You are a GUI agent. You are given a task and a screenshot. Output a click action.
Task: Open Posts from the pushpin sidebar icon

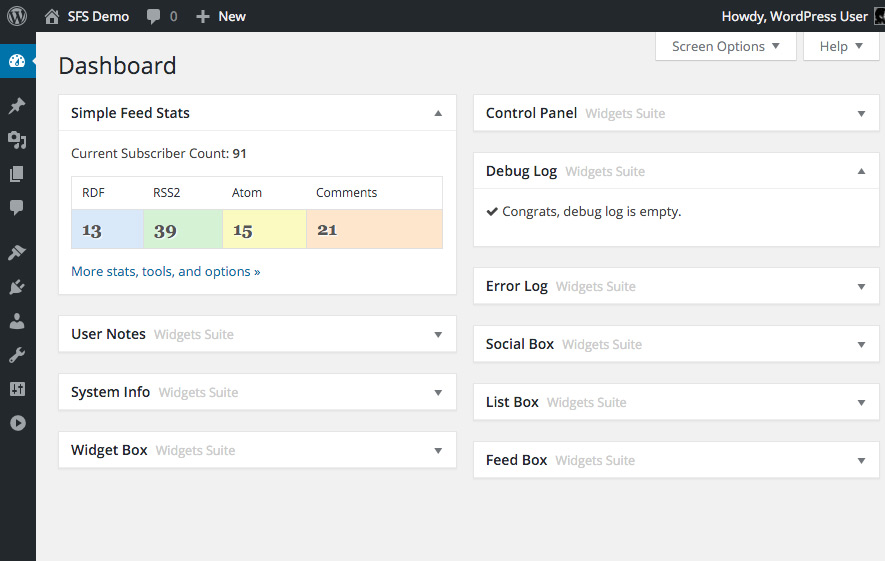pos(17,106)
